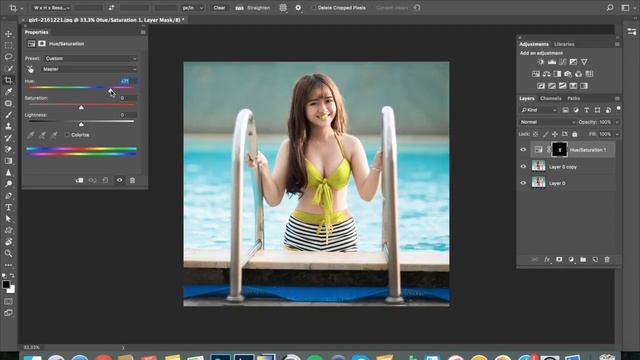Add a Photo Filter adjustment
The width and height of the screenshot is (640, 360).
point(568,74)
